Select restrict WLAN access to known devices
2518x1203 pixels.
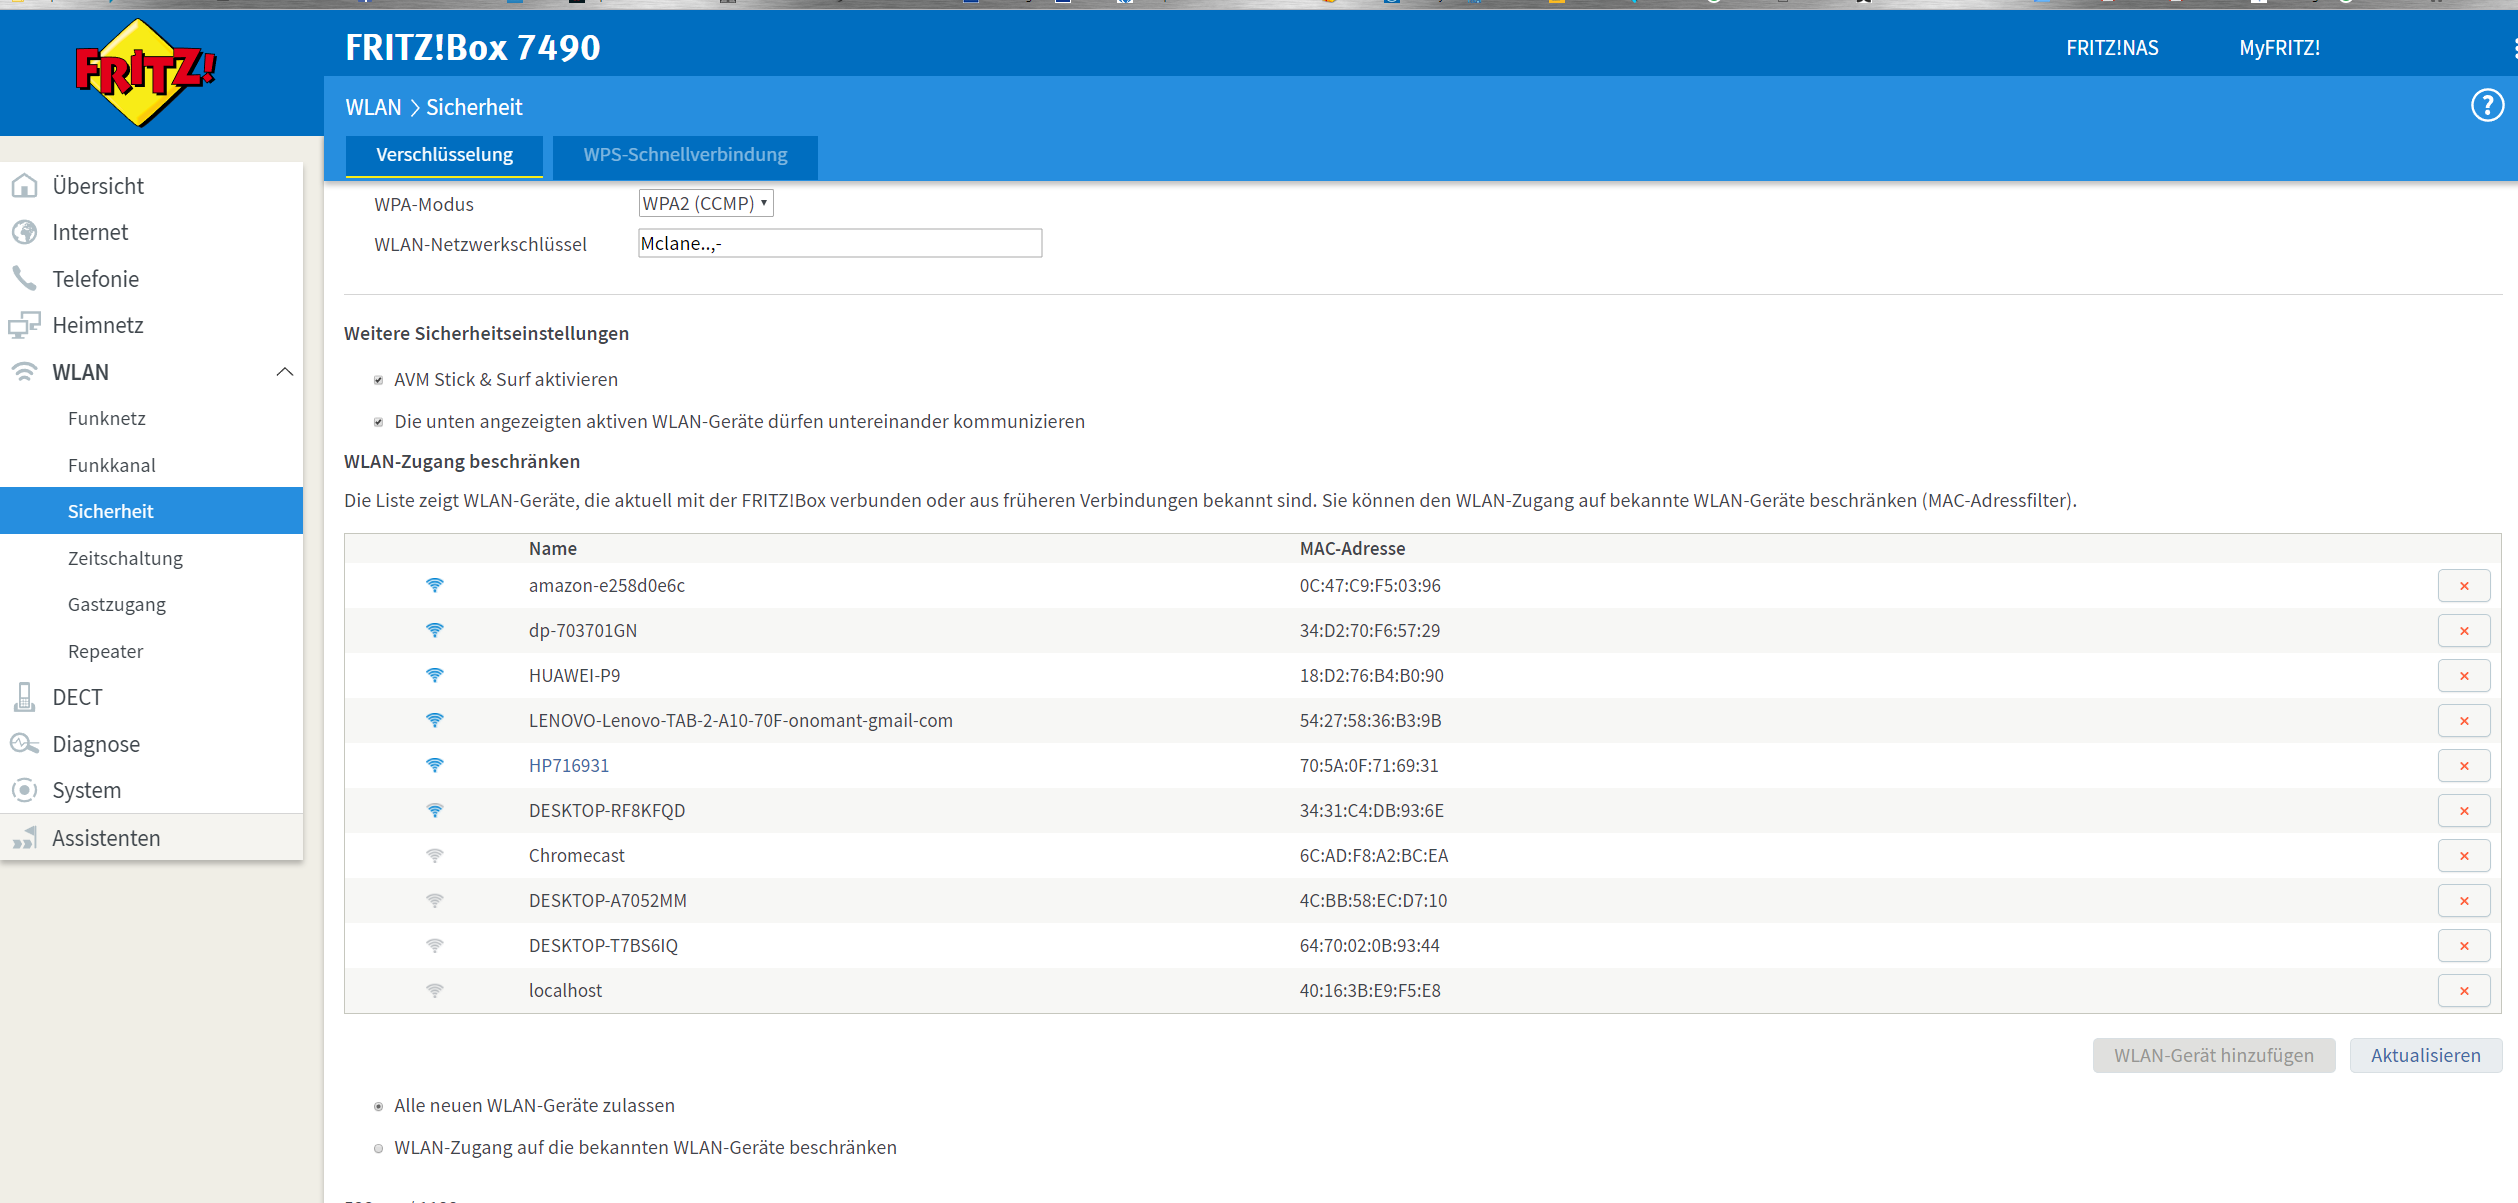coord(379,1148)
